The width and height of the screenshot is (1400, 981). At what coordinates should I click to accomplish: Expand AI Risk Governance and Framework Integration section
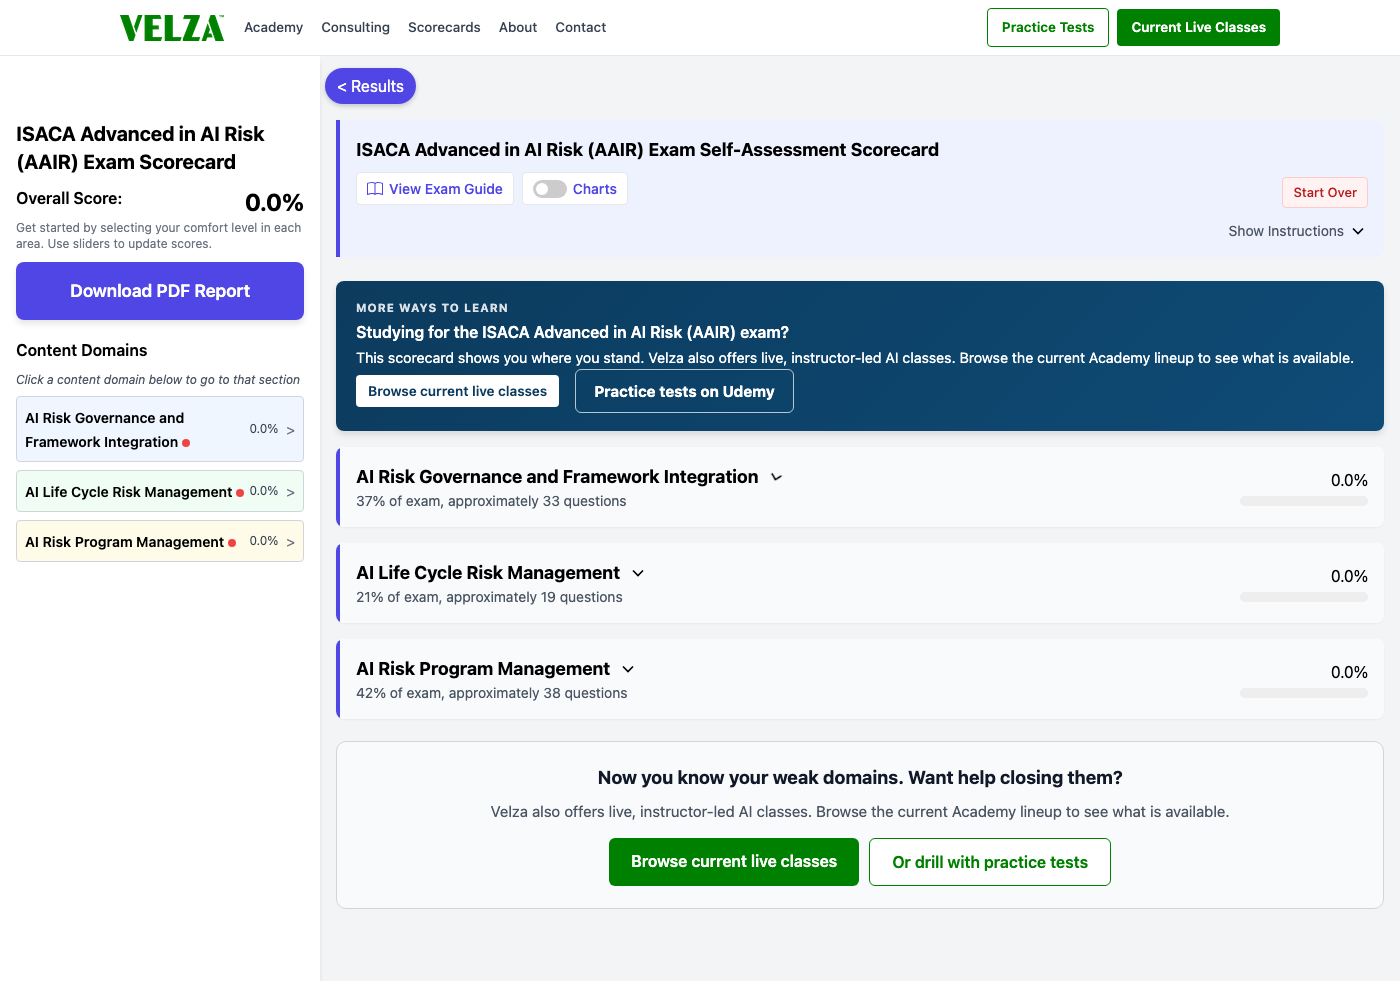(777, 478)
